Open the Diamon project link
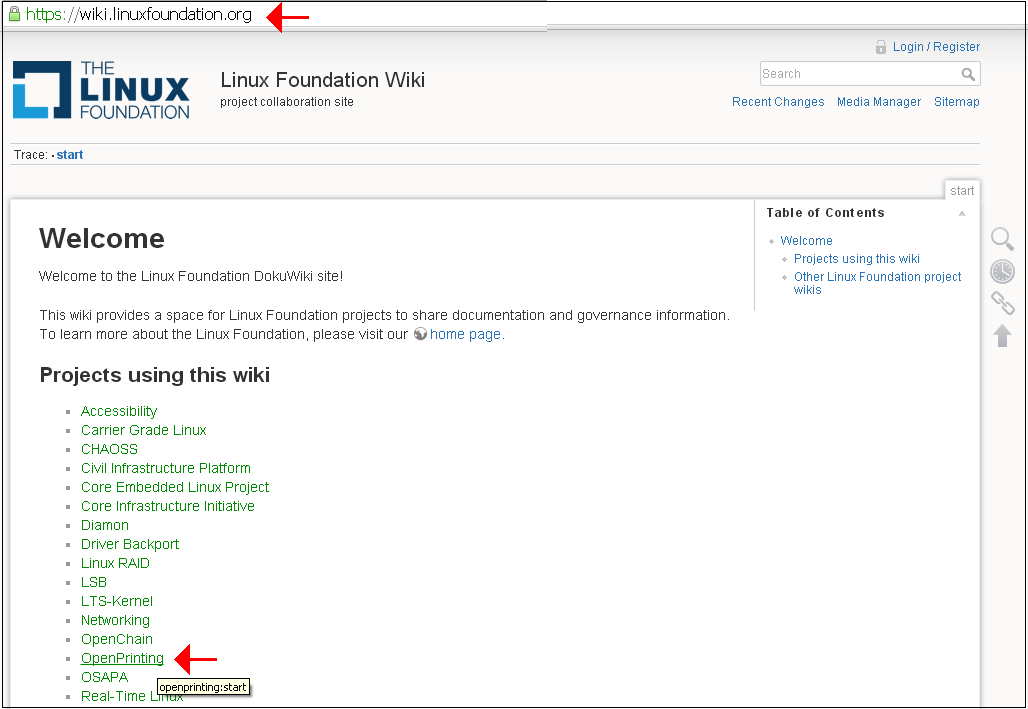The image size is (1028, 709). click(x=105, y=525)
